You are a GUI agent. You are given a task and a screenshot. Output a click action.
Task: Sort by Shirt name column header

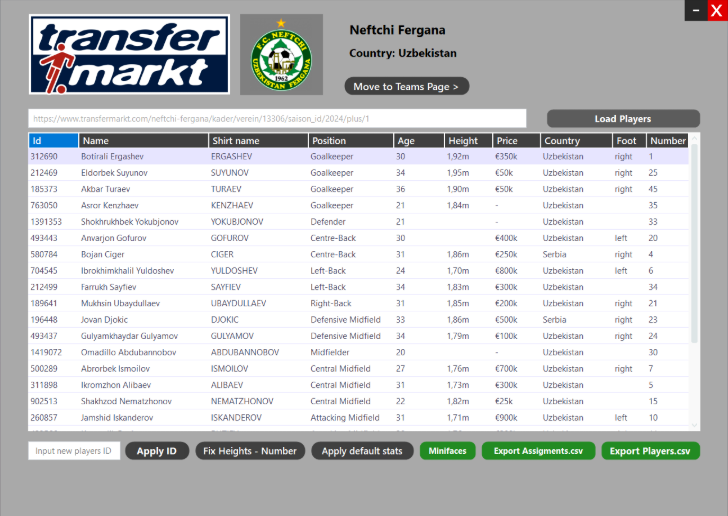[x=258, y=140]
